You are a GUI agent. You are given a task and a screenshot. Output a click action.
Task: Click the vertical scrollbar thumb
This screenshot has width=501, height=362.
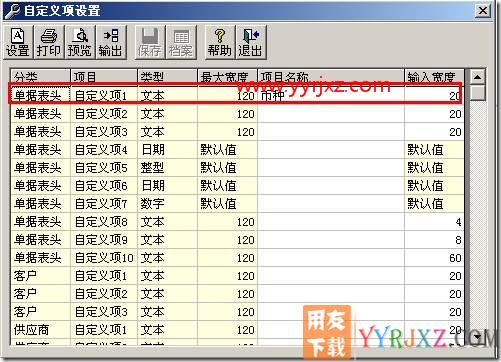click(x=477, y=93)
